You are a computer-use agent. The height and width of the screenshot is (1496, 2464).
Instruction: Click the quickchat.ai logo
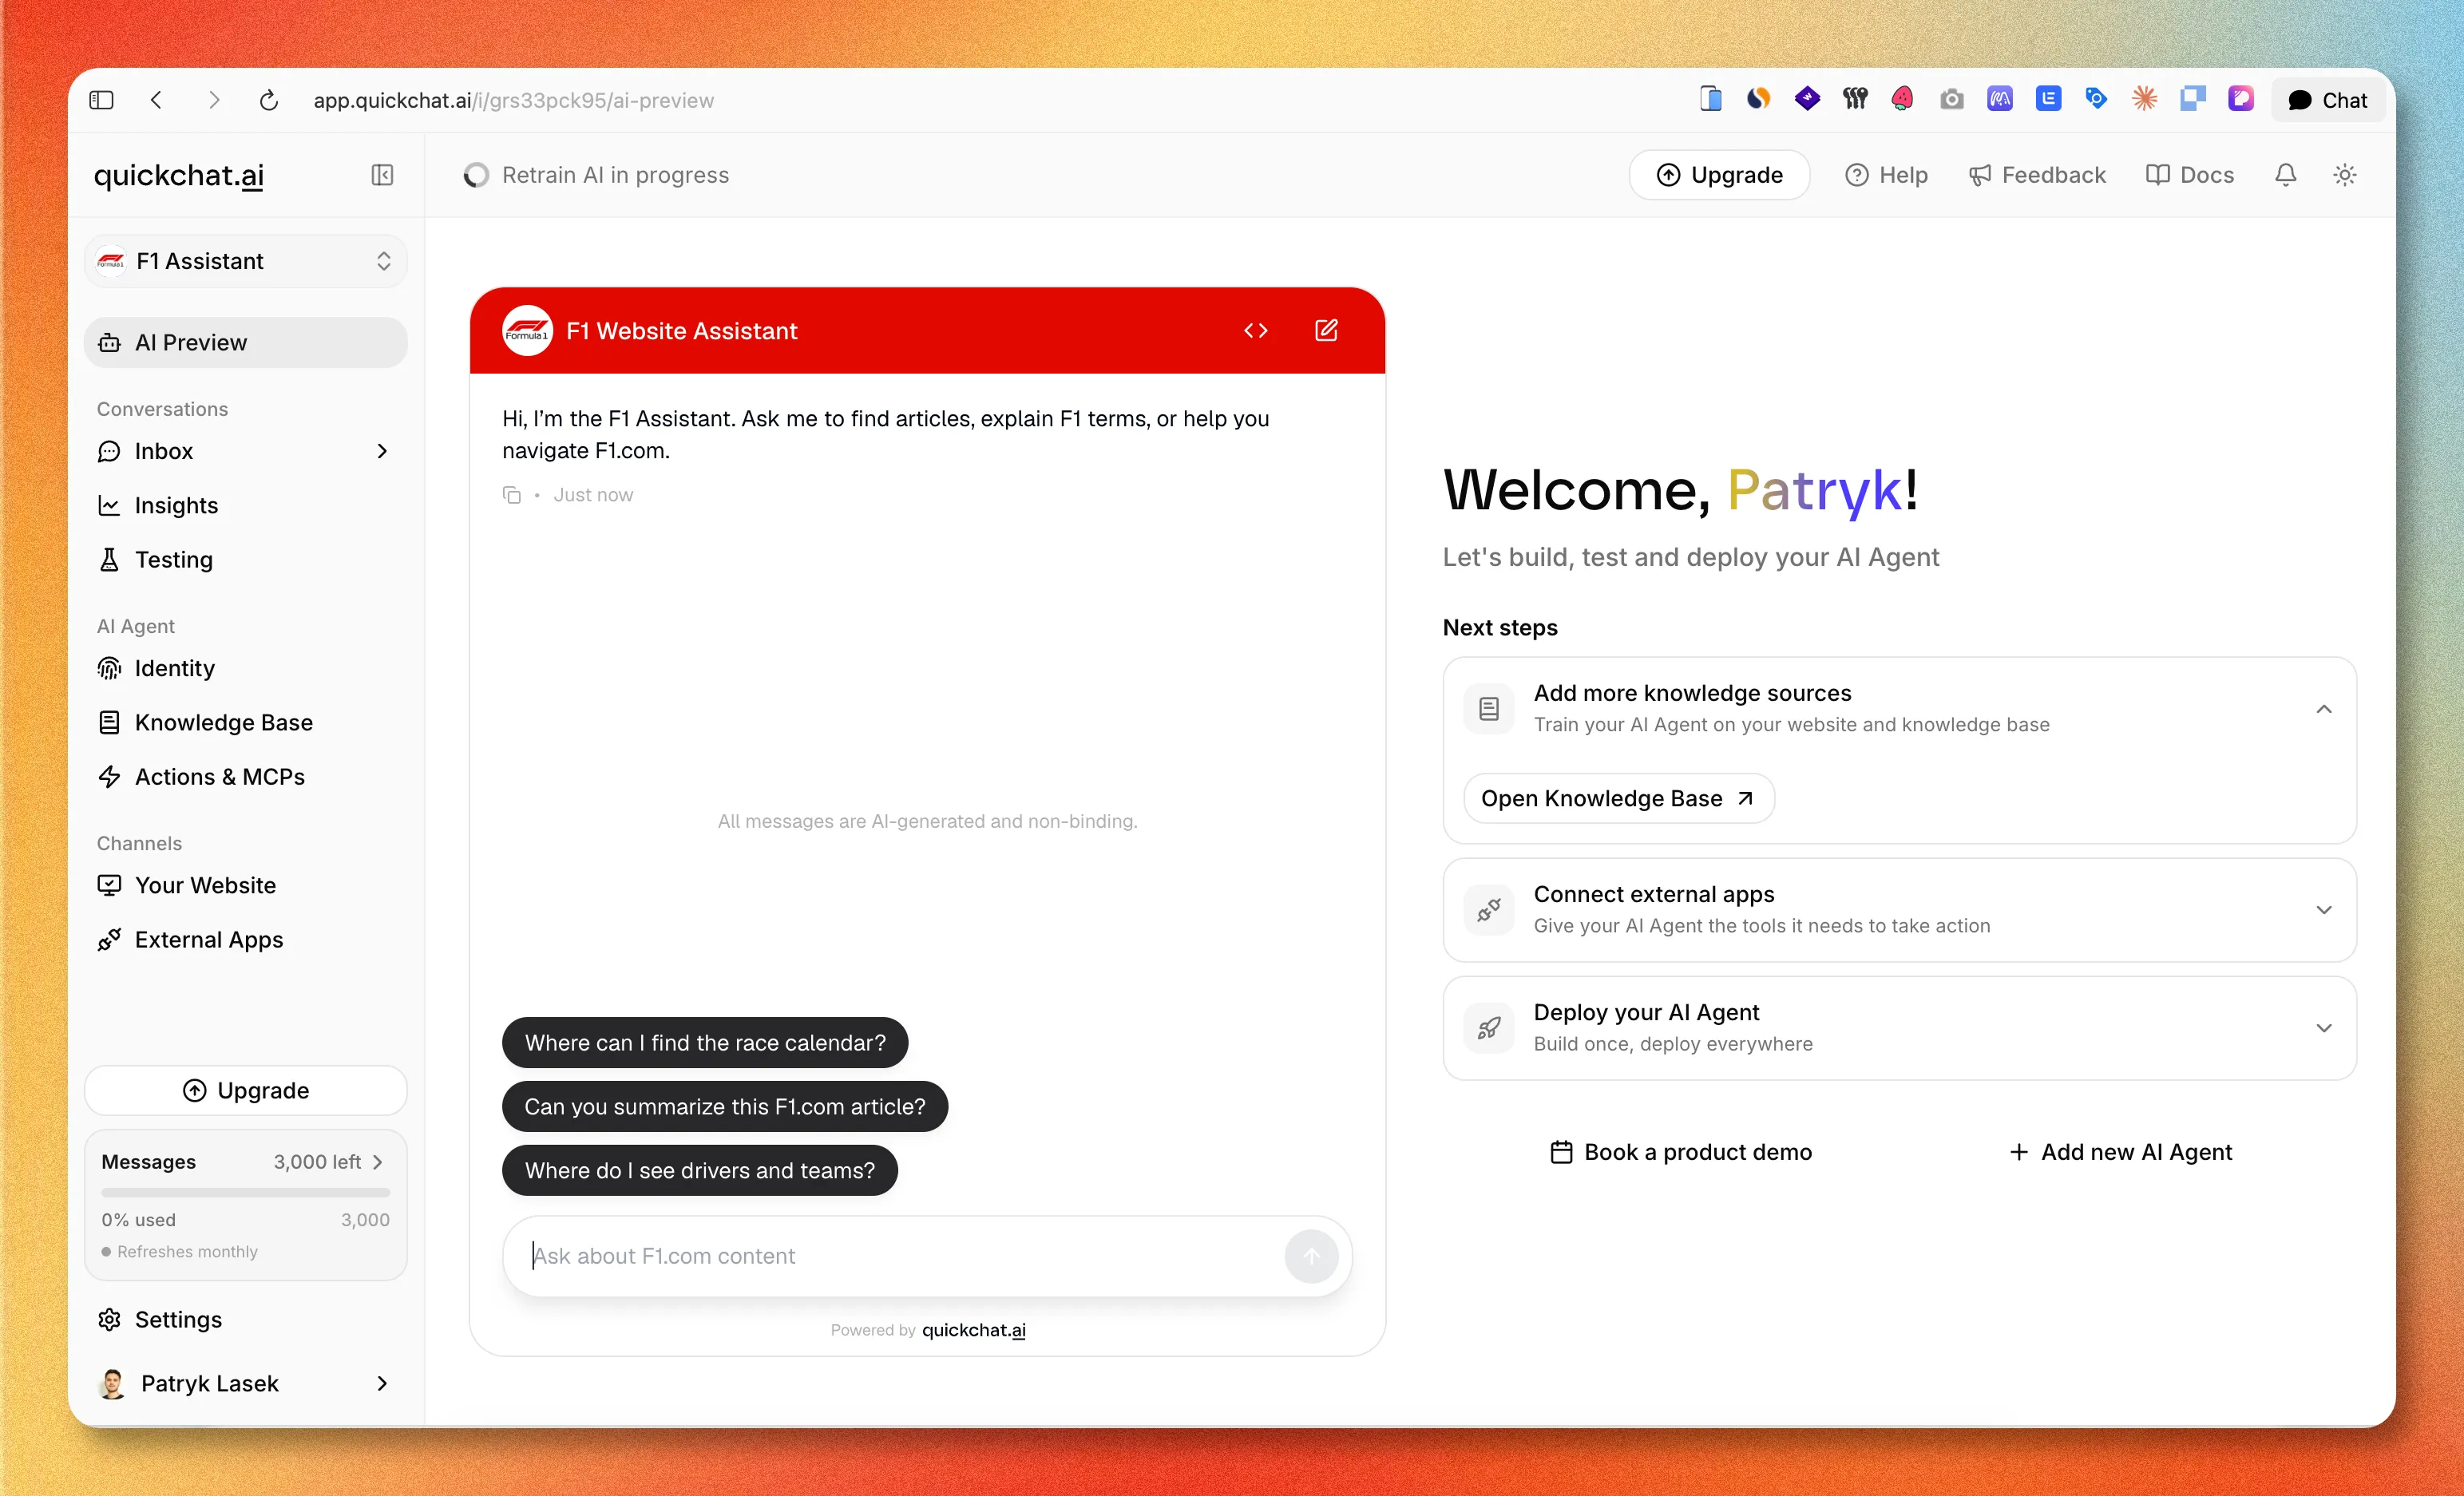179,175
